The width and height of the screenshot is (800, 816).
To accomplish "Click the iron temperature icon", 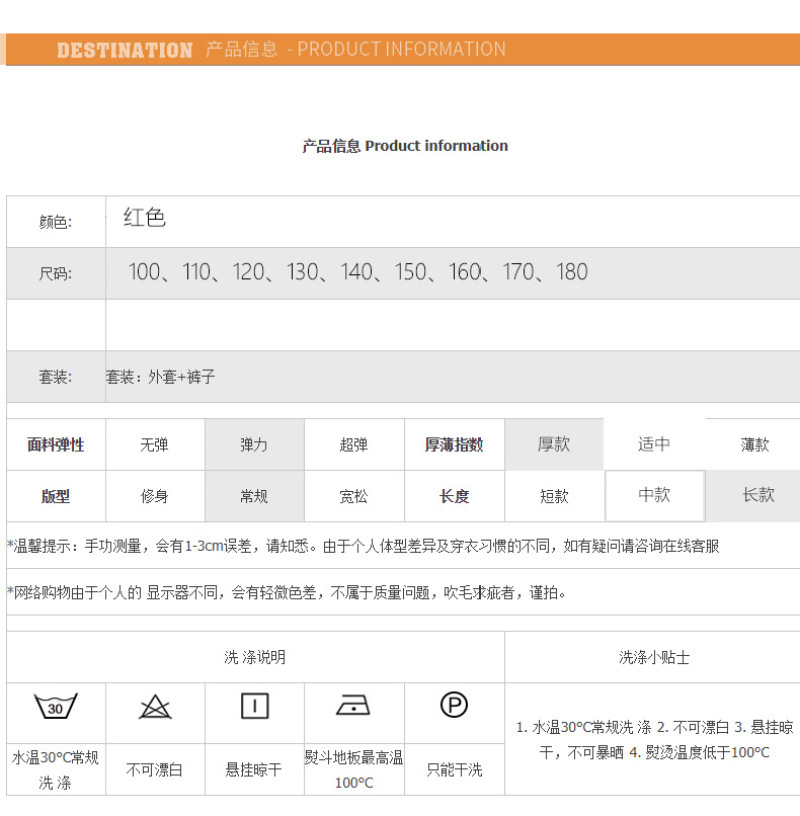I will click(x=354, y=706).
